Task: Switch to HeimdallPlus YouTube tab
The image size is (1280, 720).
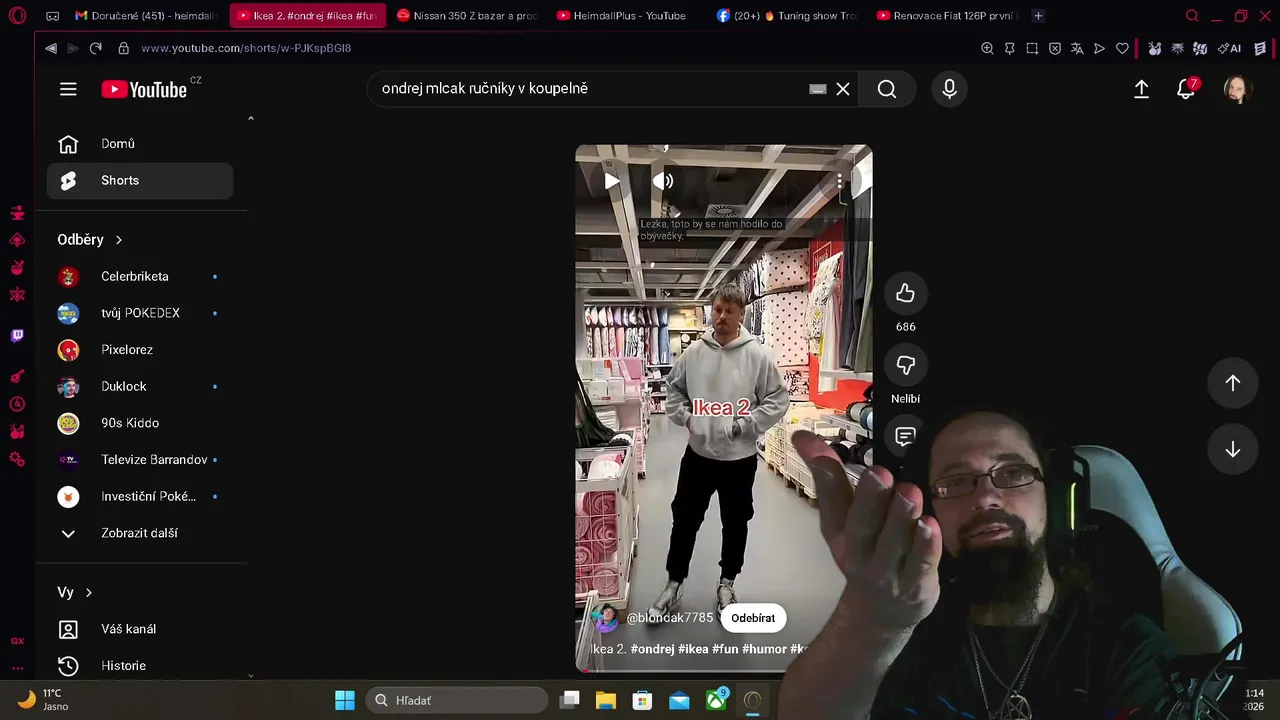Action: pyautogui.click(x=630, y=16)
